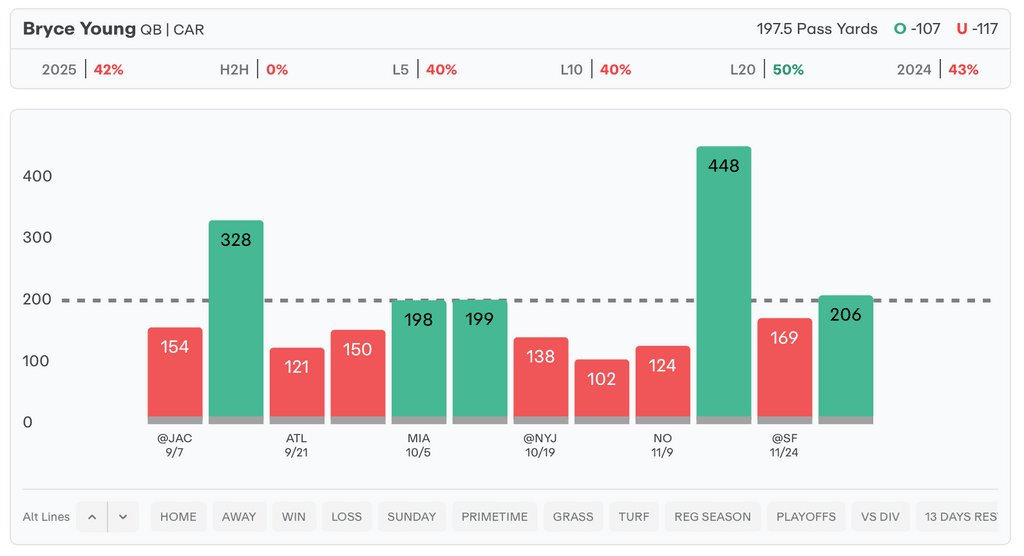Switch to the L5 hit-rate tab

click(x=425, y=70)
